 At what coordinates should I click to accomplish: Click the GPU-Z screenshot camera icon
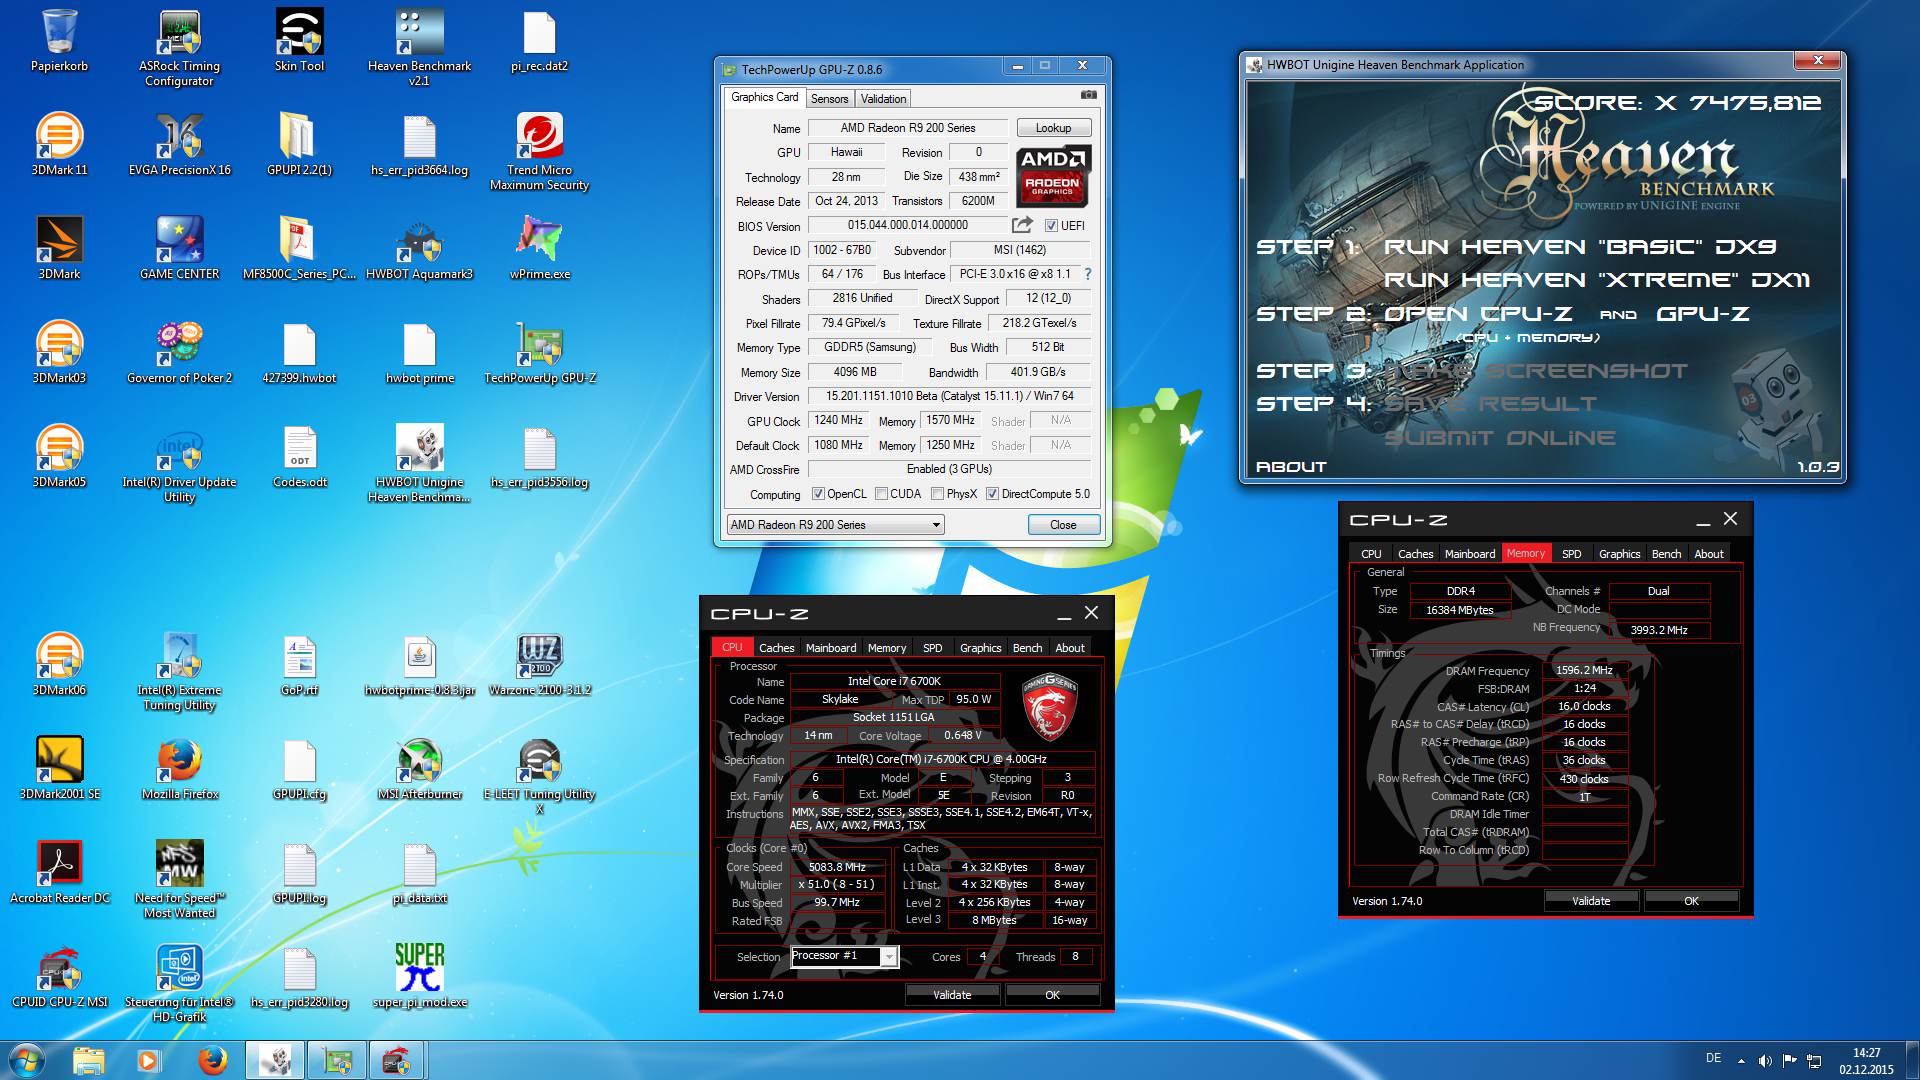coord(1088,95)
